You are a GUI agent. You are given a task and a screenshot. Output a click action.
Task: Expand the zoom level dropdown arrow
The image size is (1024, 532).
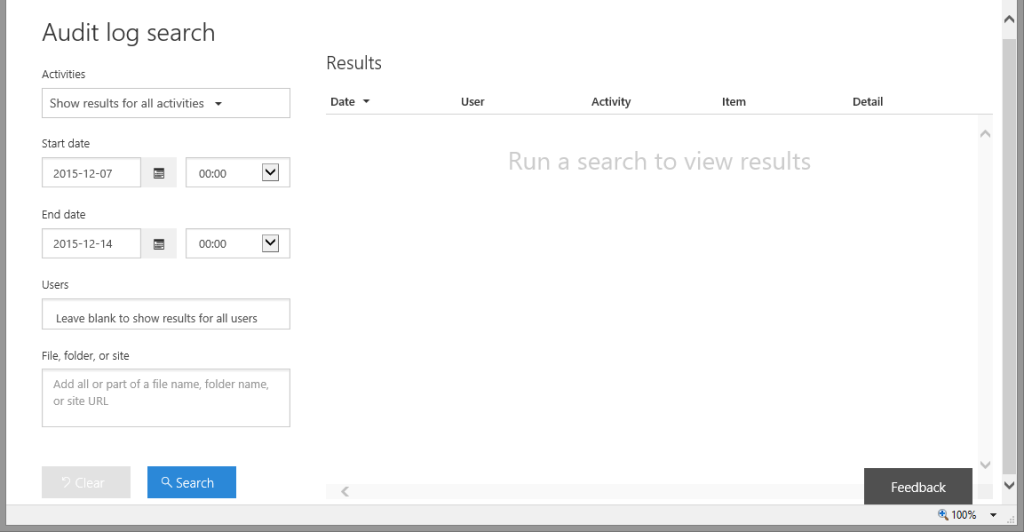(x=993, y=515)
